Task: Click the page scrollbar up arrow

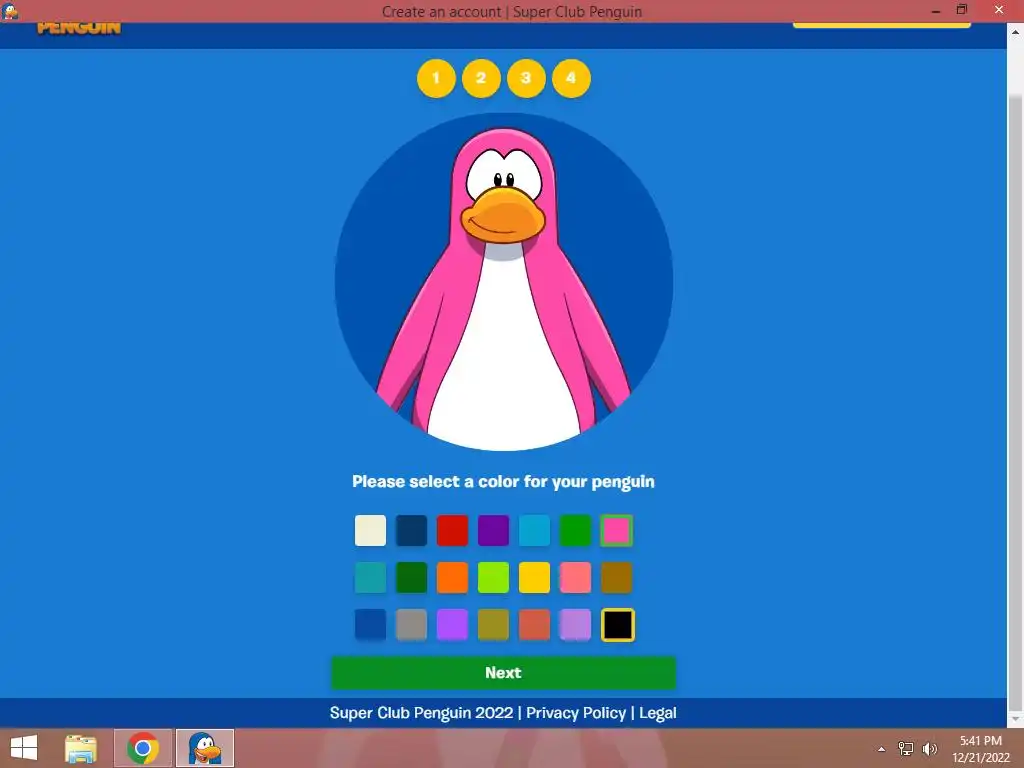Action: click(1016, 31)
